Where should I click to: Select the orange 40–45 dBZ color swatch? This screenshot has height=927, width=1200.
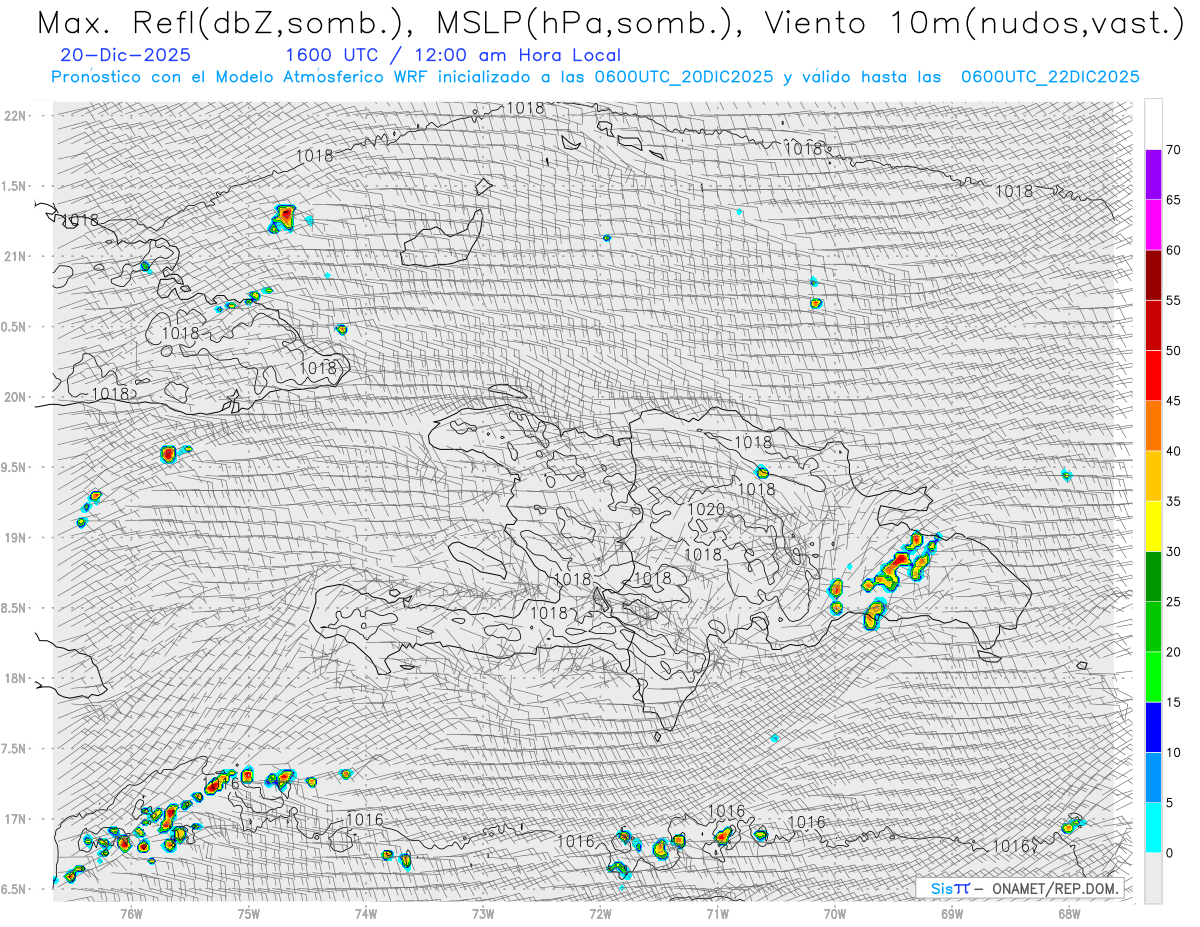click(1153, 426)
